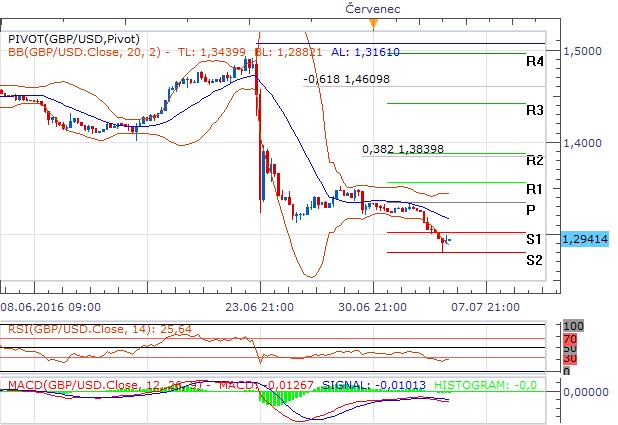The width and height of the screenshot is (618, 425).
Task: Click the 07.07 21:00 time axis label
Action: point(486,307)
